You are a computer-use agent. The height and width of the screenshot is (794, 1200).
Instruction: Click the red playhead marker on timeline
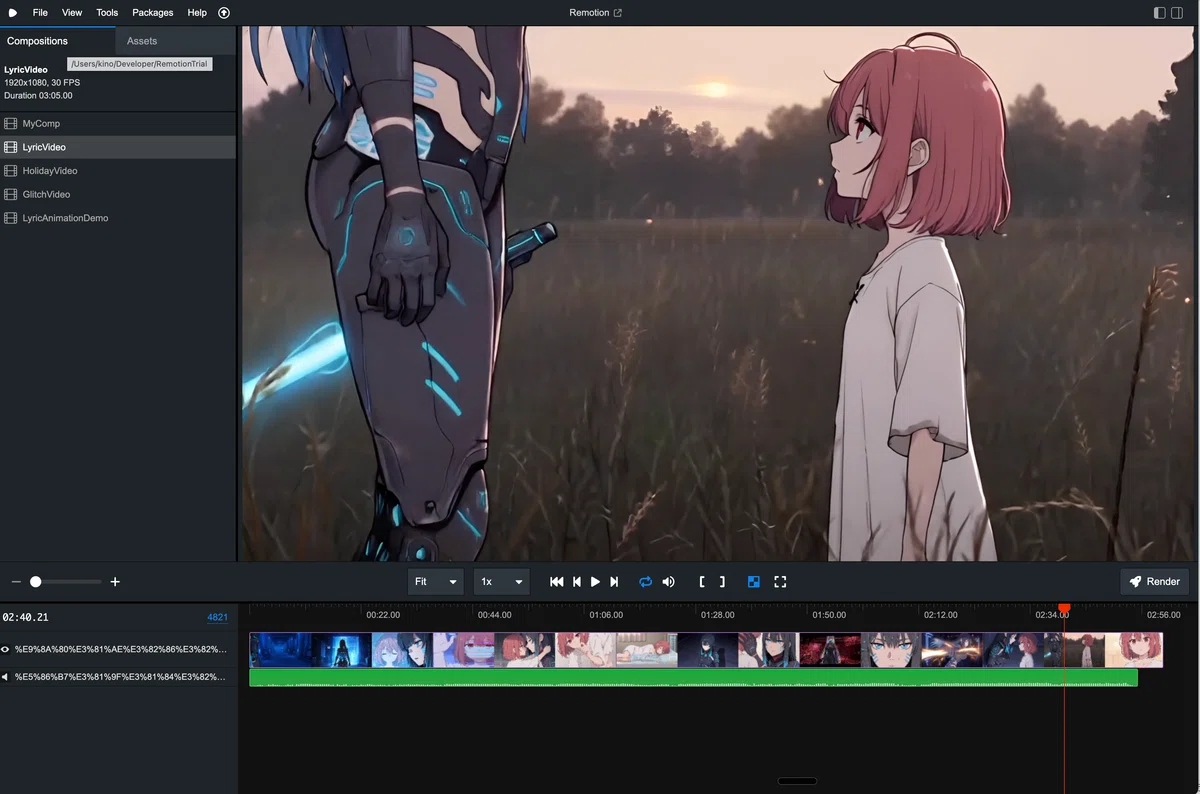1064,608
